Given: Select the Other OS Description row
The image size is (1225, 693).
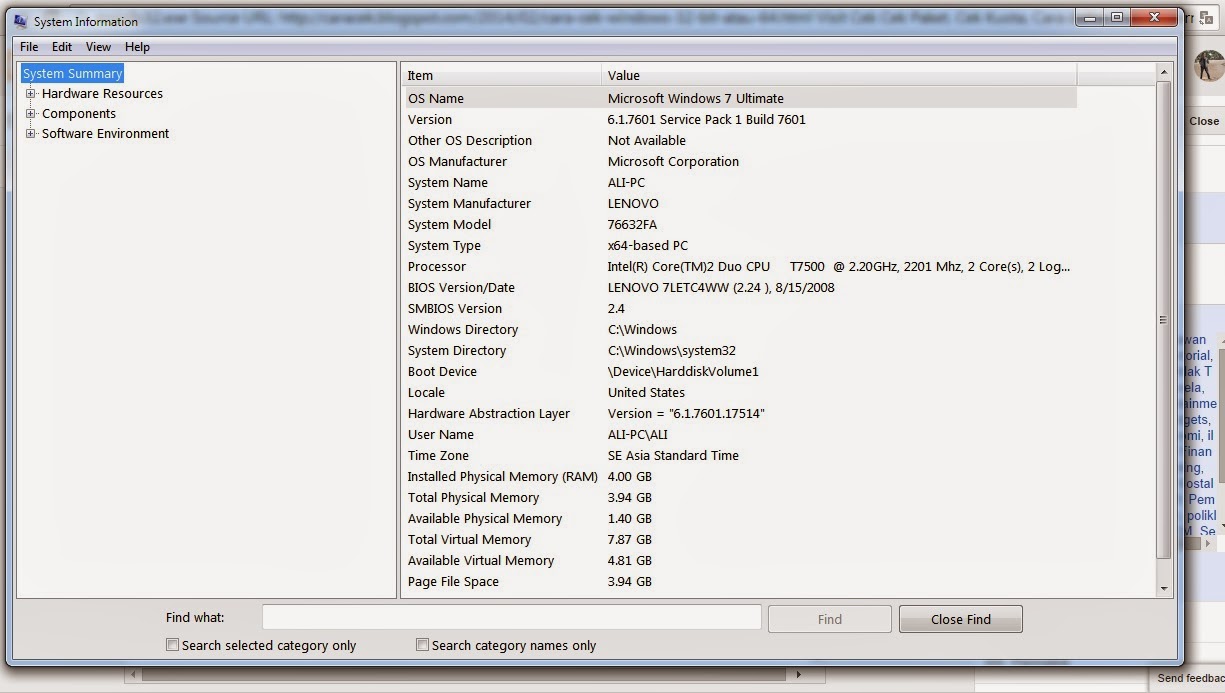Looking at the screenshot, I should point(739,140).
